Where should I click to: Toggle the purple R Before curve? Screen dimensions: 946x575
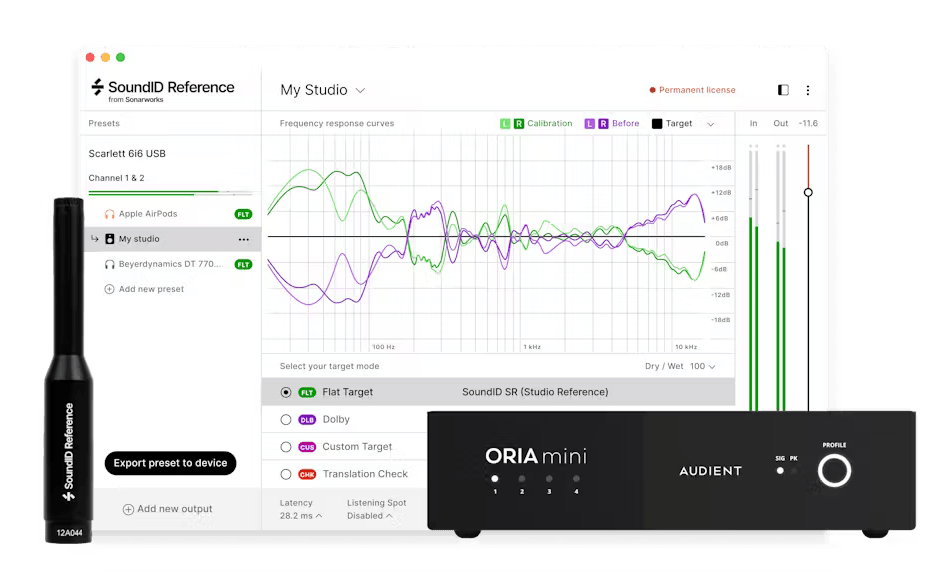point(603,124)
